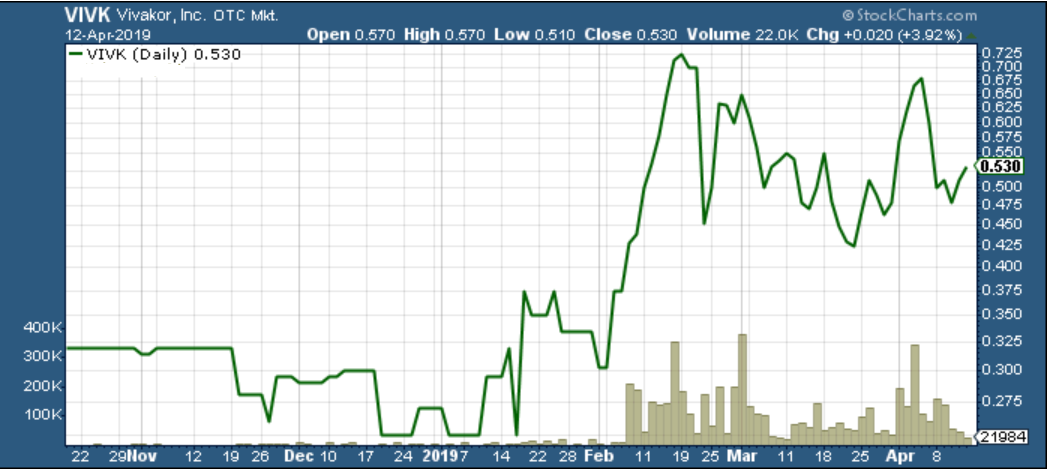
Task: Click the 12-Apr-2019 date text
Action: point(108,34)
